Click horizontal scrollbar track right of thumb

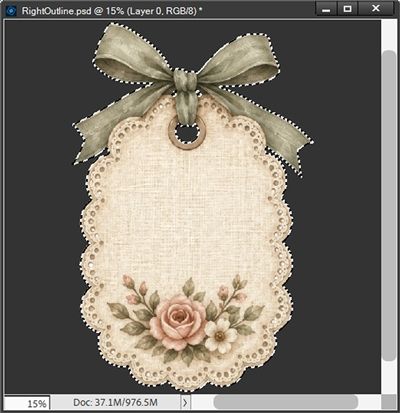[369, 402]
